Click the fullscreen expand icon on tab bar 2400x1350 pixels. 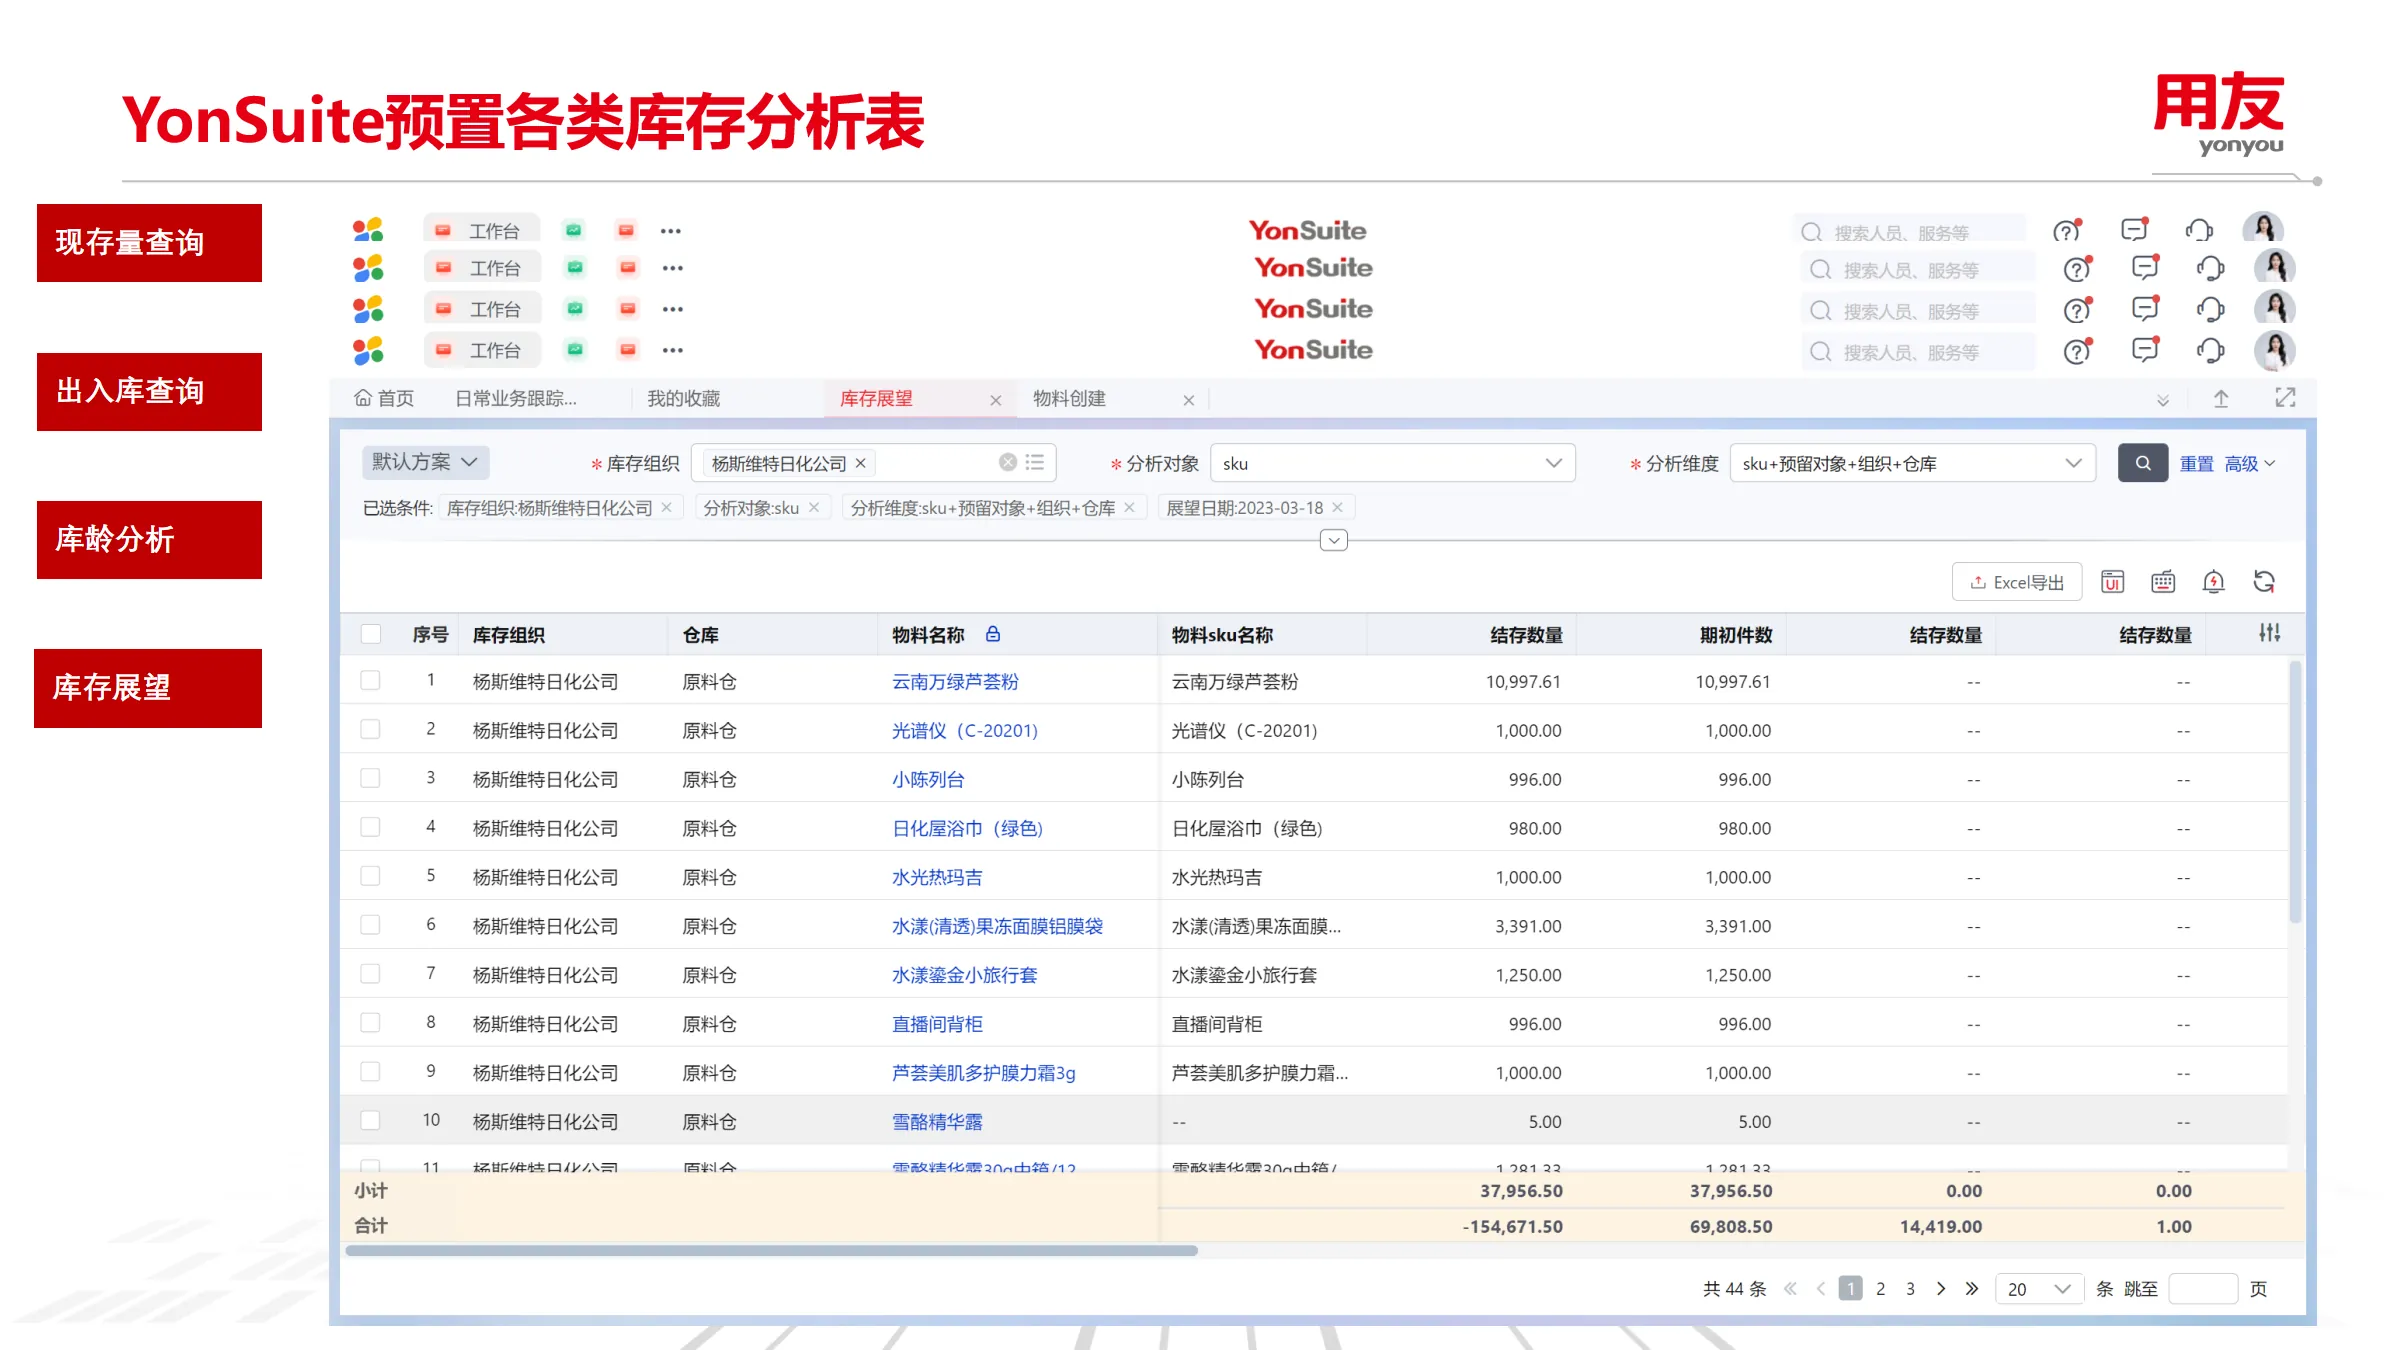point(2285,398)
